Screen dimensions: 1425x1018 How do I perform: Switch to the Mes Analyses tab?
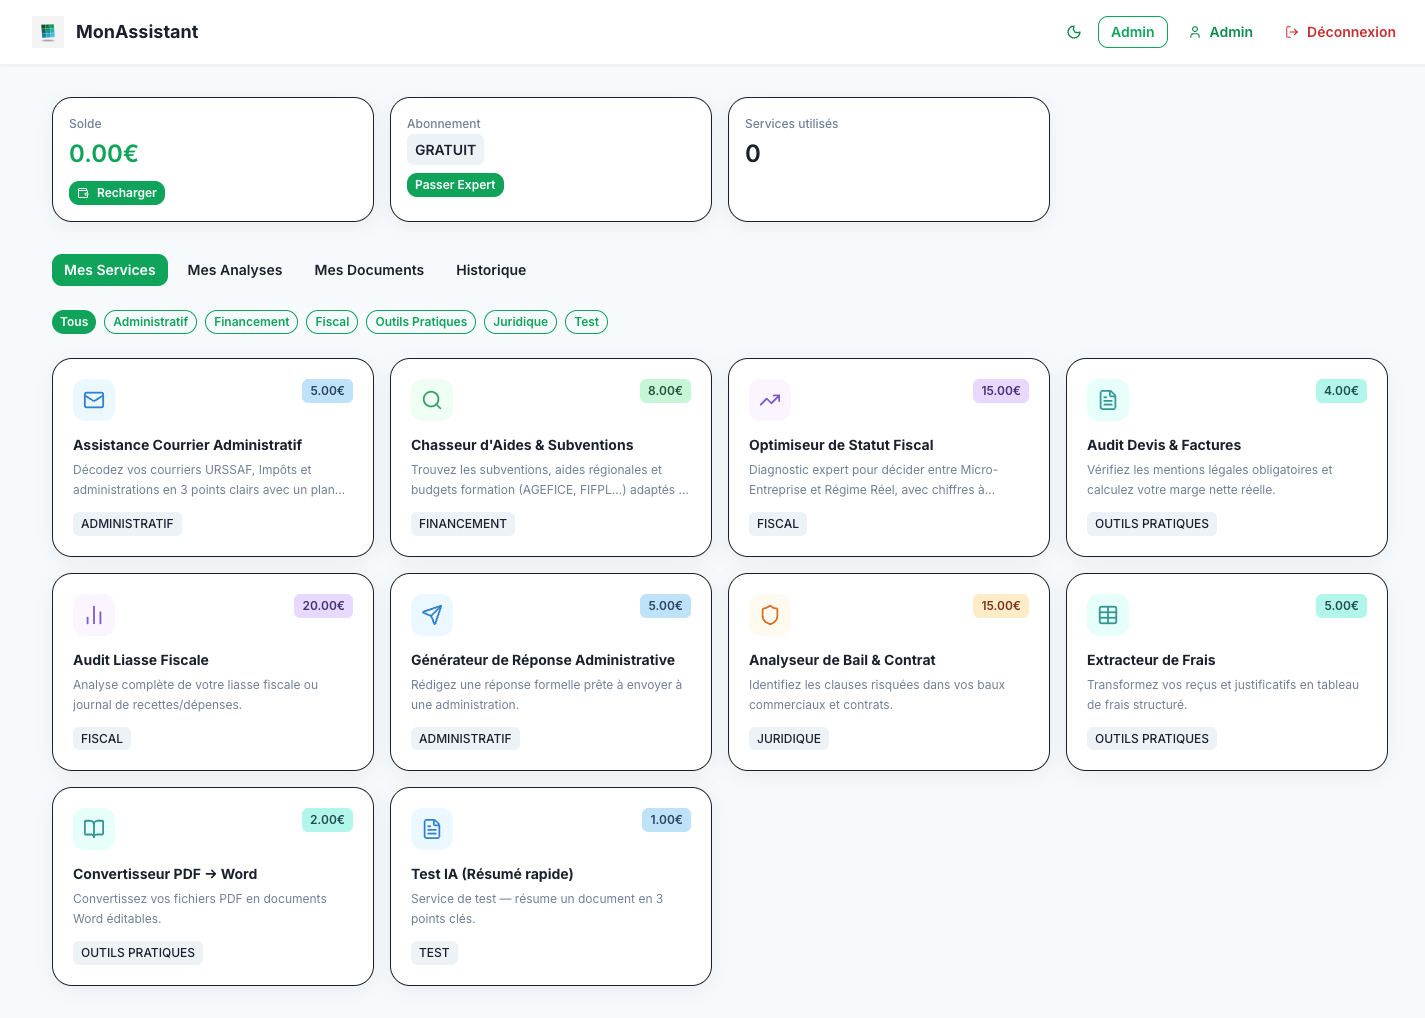tap(235, 270)
